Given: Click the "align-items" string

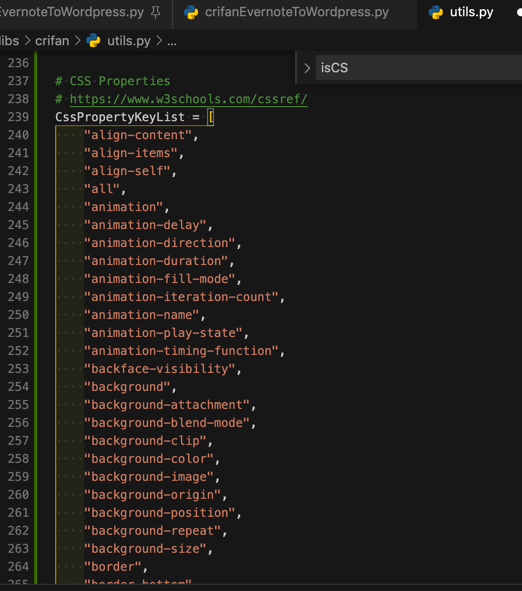Looking at the screenshot, I should (131, 153).
